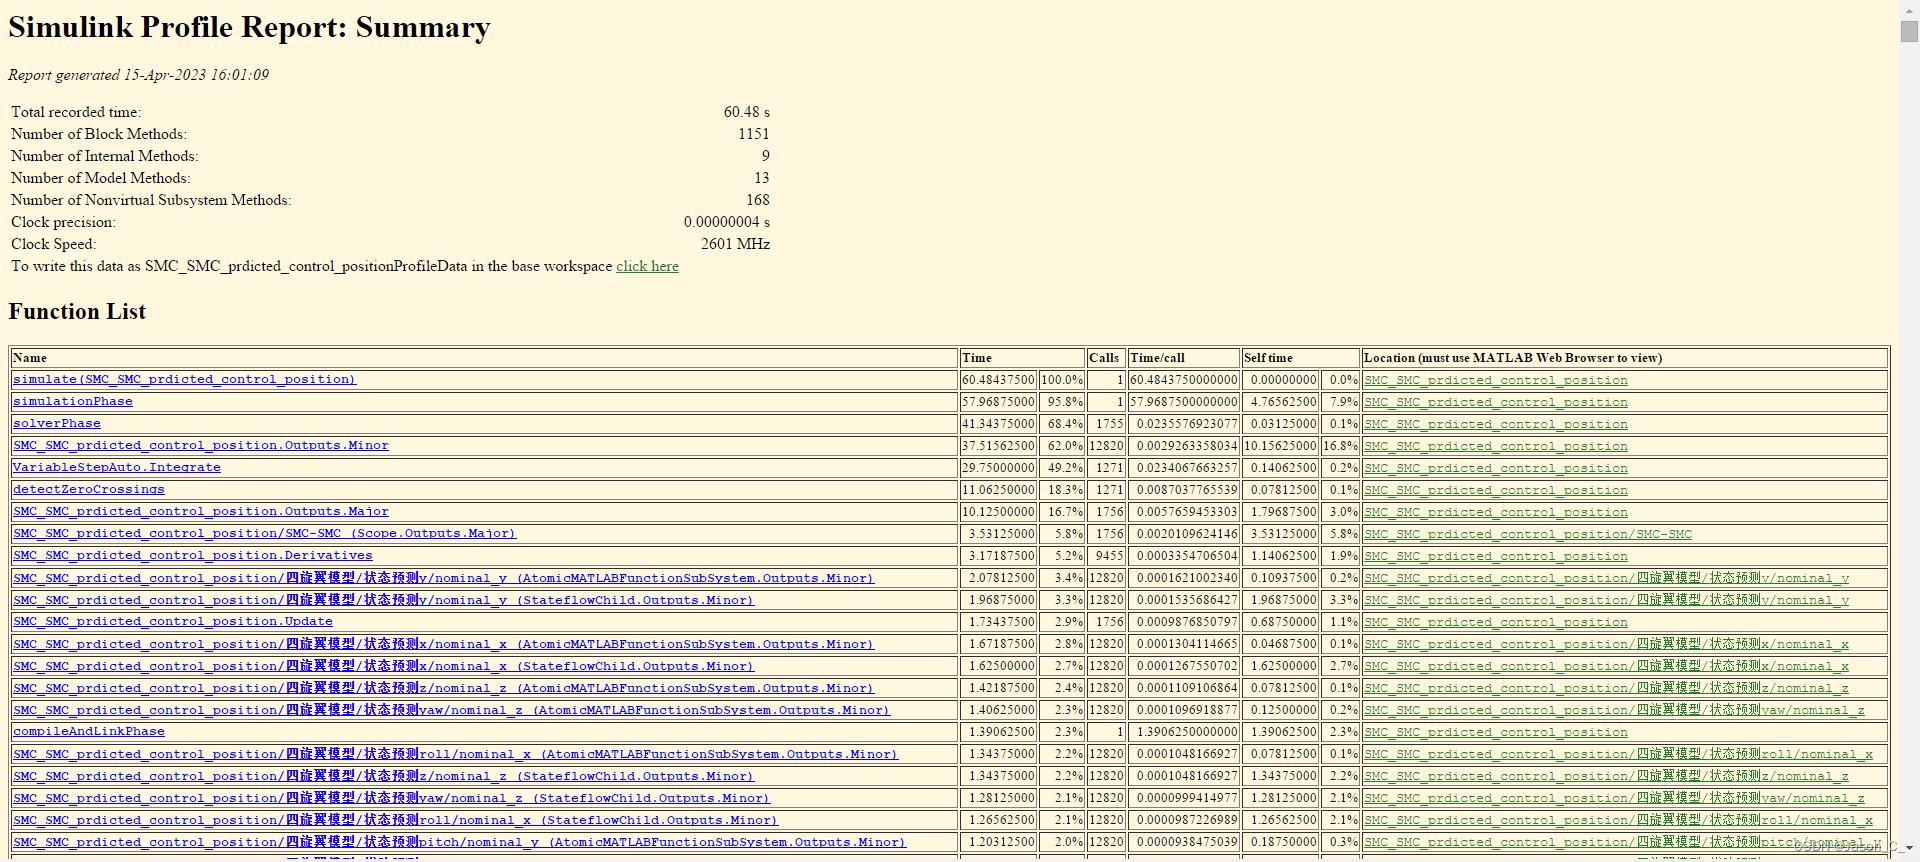Open the detectZeroCrossings link
Screen dimensions: 1920x862
pyautogui.click(x=89, y=490)
